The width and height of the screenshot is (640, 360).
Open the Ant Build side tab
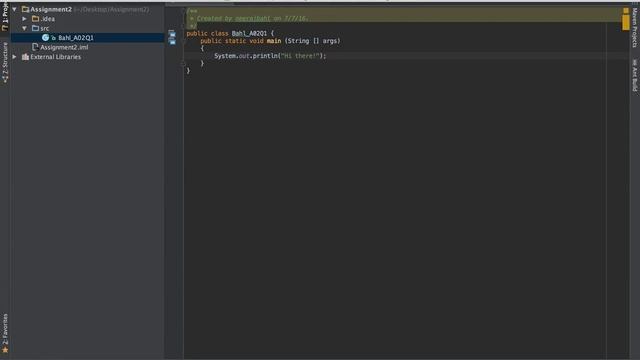pyautogui.click(x=635, y=76)
